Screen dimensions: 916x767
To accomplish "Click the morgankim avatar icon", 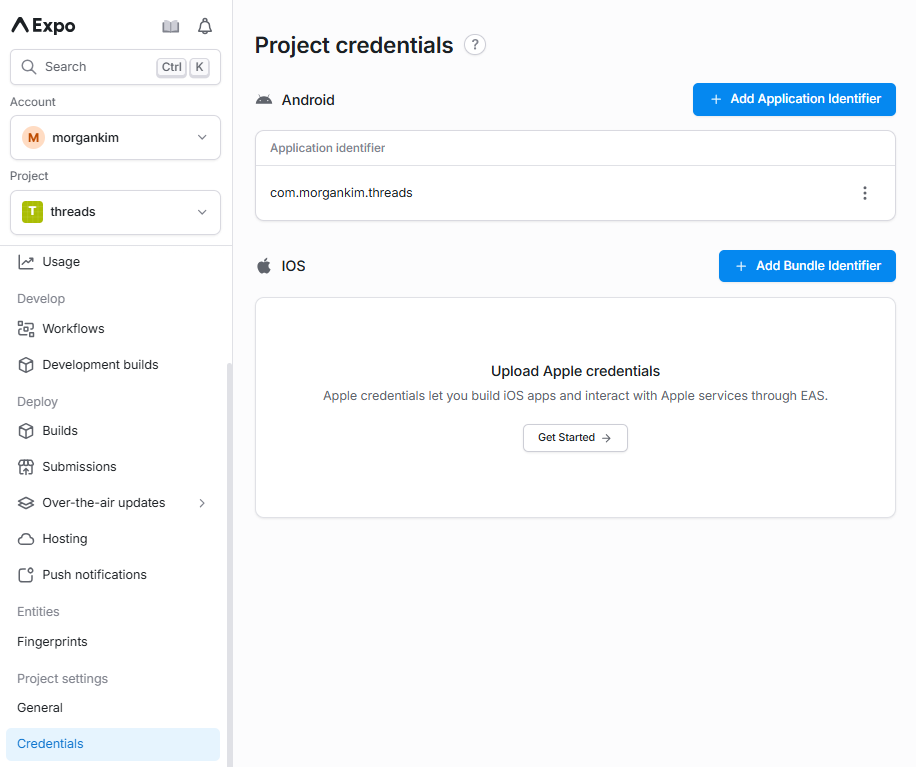I will 33,138.
